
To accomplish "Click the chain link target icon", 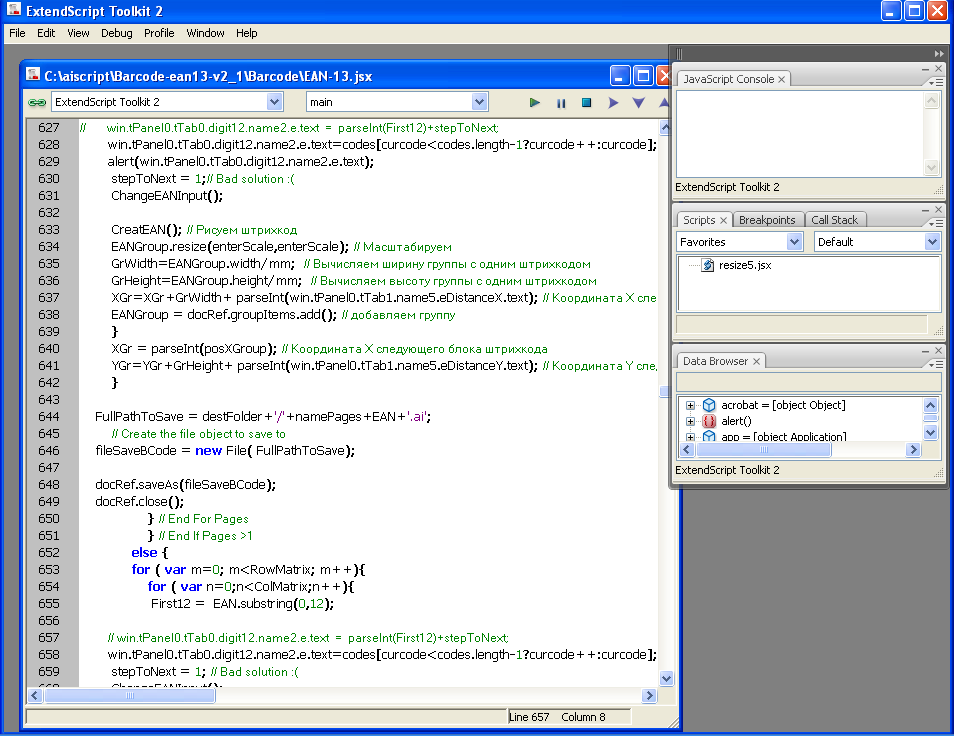I will 37,102.
